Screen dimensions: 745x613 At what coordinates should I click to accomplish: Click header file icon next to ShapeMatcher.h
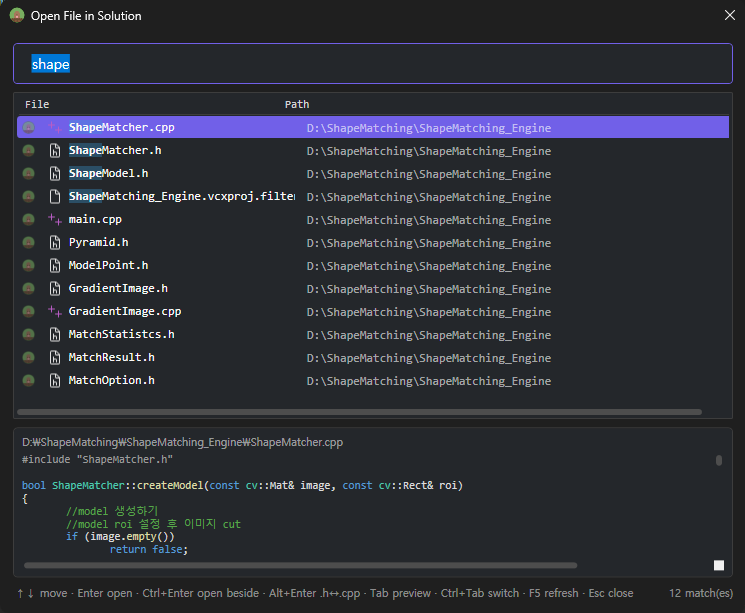tap(55, 151)
